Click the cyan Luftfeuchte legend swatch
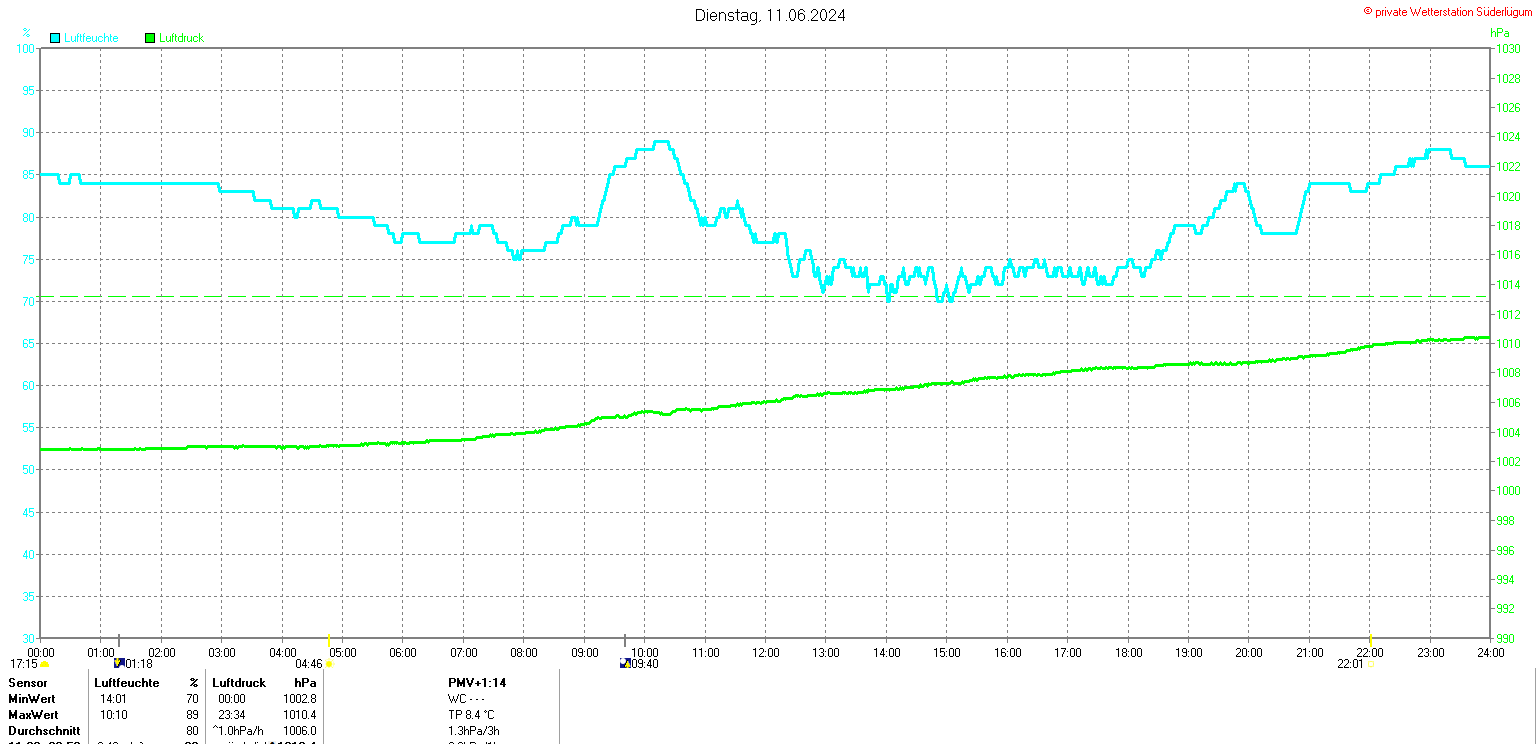This screenshot has width=1536, height=744. (x=55, y=38)
